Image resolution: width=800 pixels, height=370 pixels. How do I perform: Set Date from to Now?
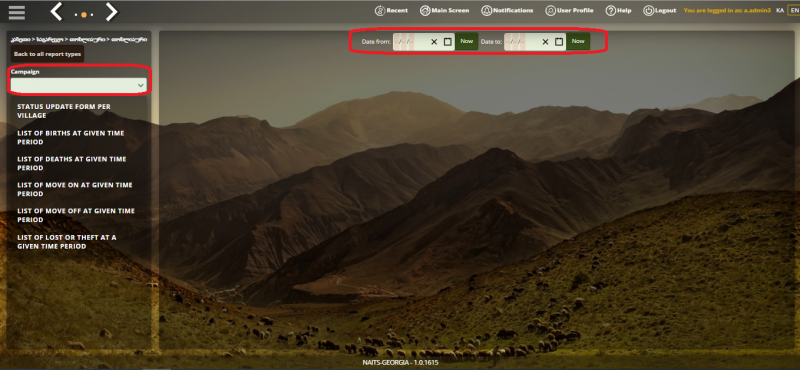[467, 41]
